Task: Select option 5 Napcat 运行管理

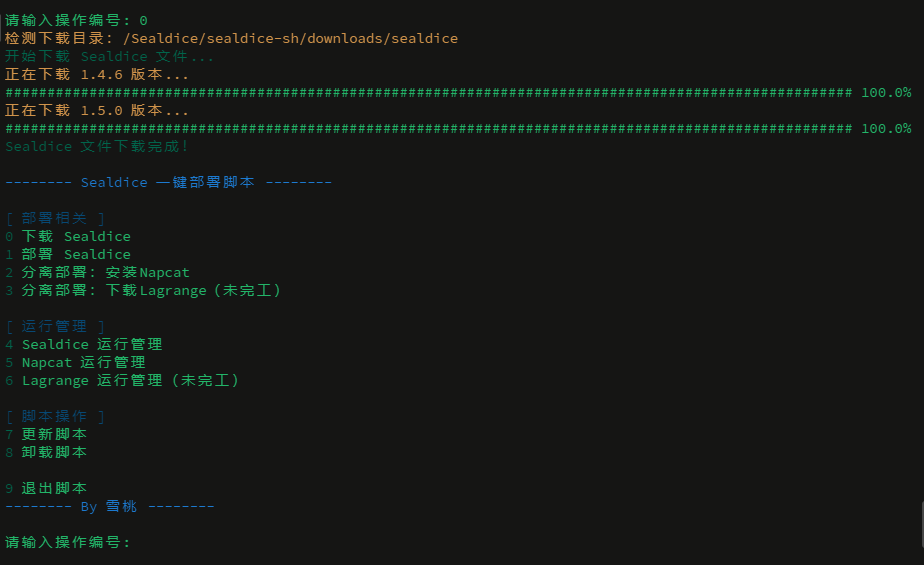Action: (x=84, y=363)
